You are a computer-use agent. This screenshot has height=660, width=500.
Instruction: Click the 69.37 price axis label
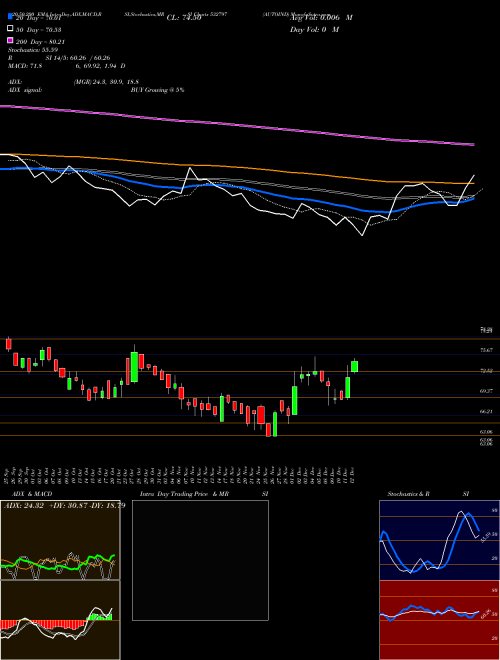coord(487,391)
